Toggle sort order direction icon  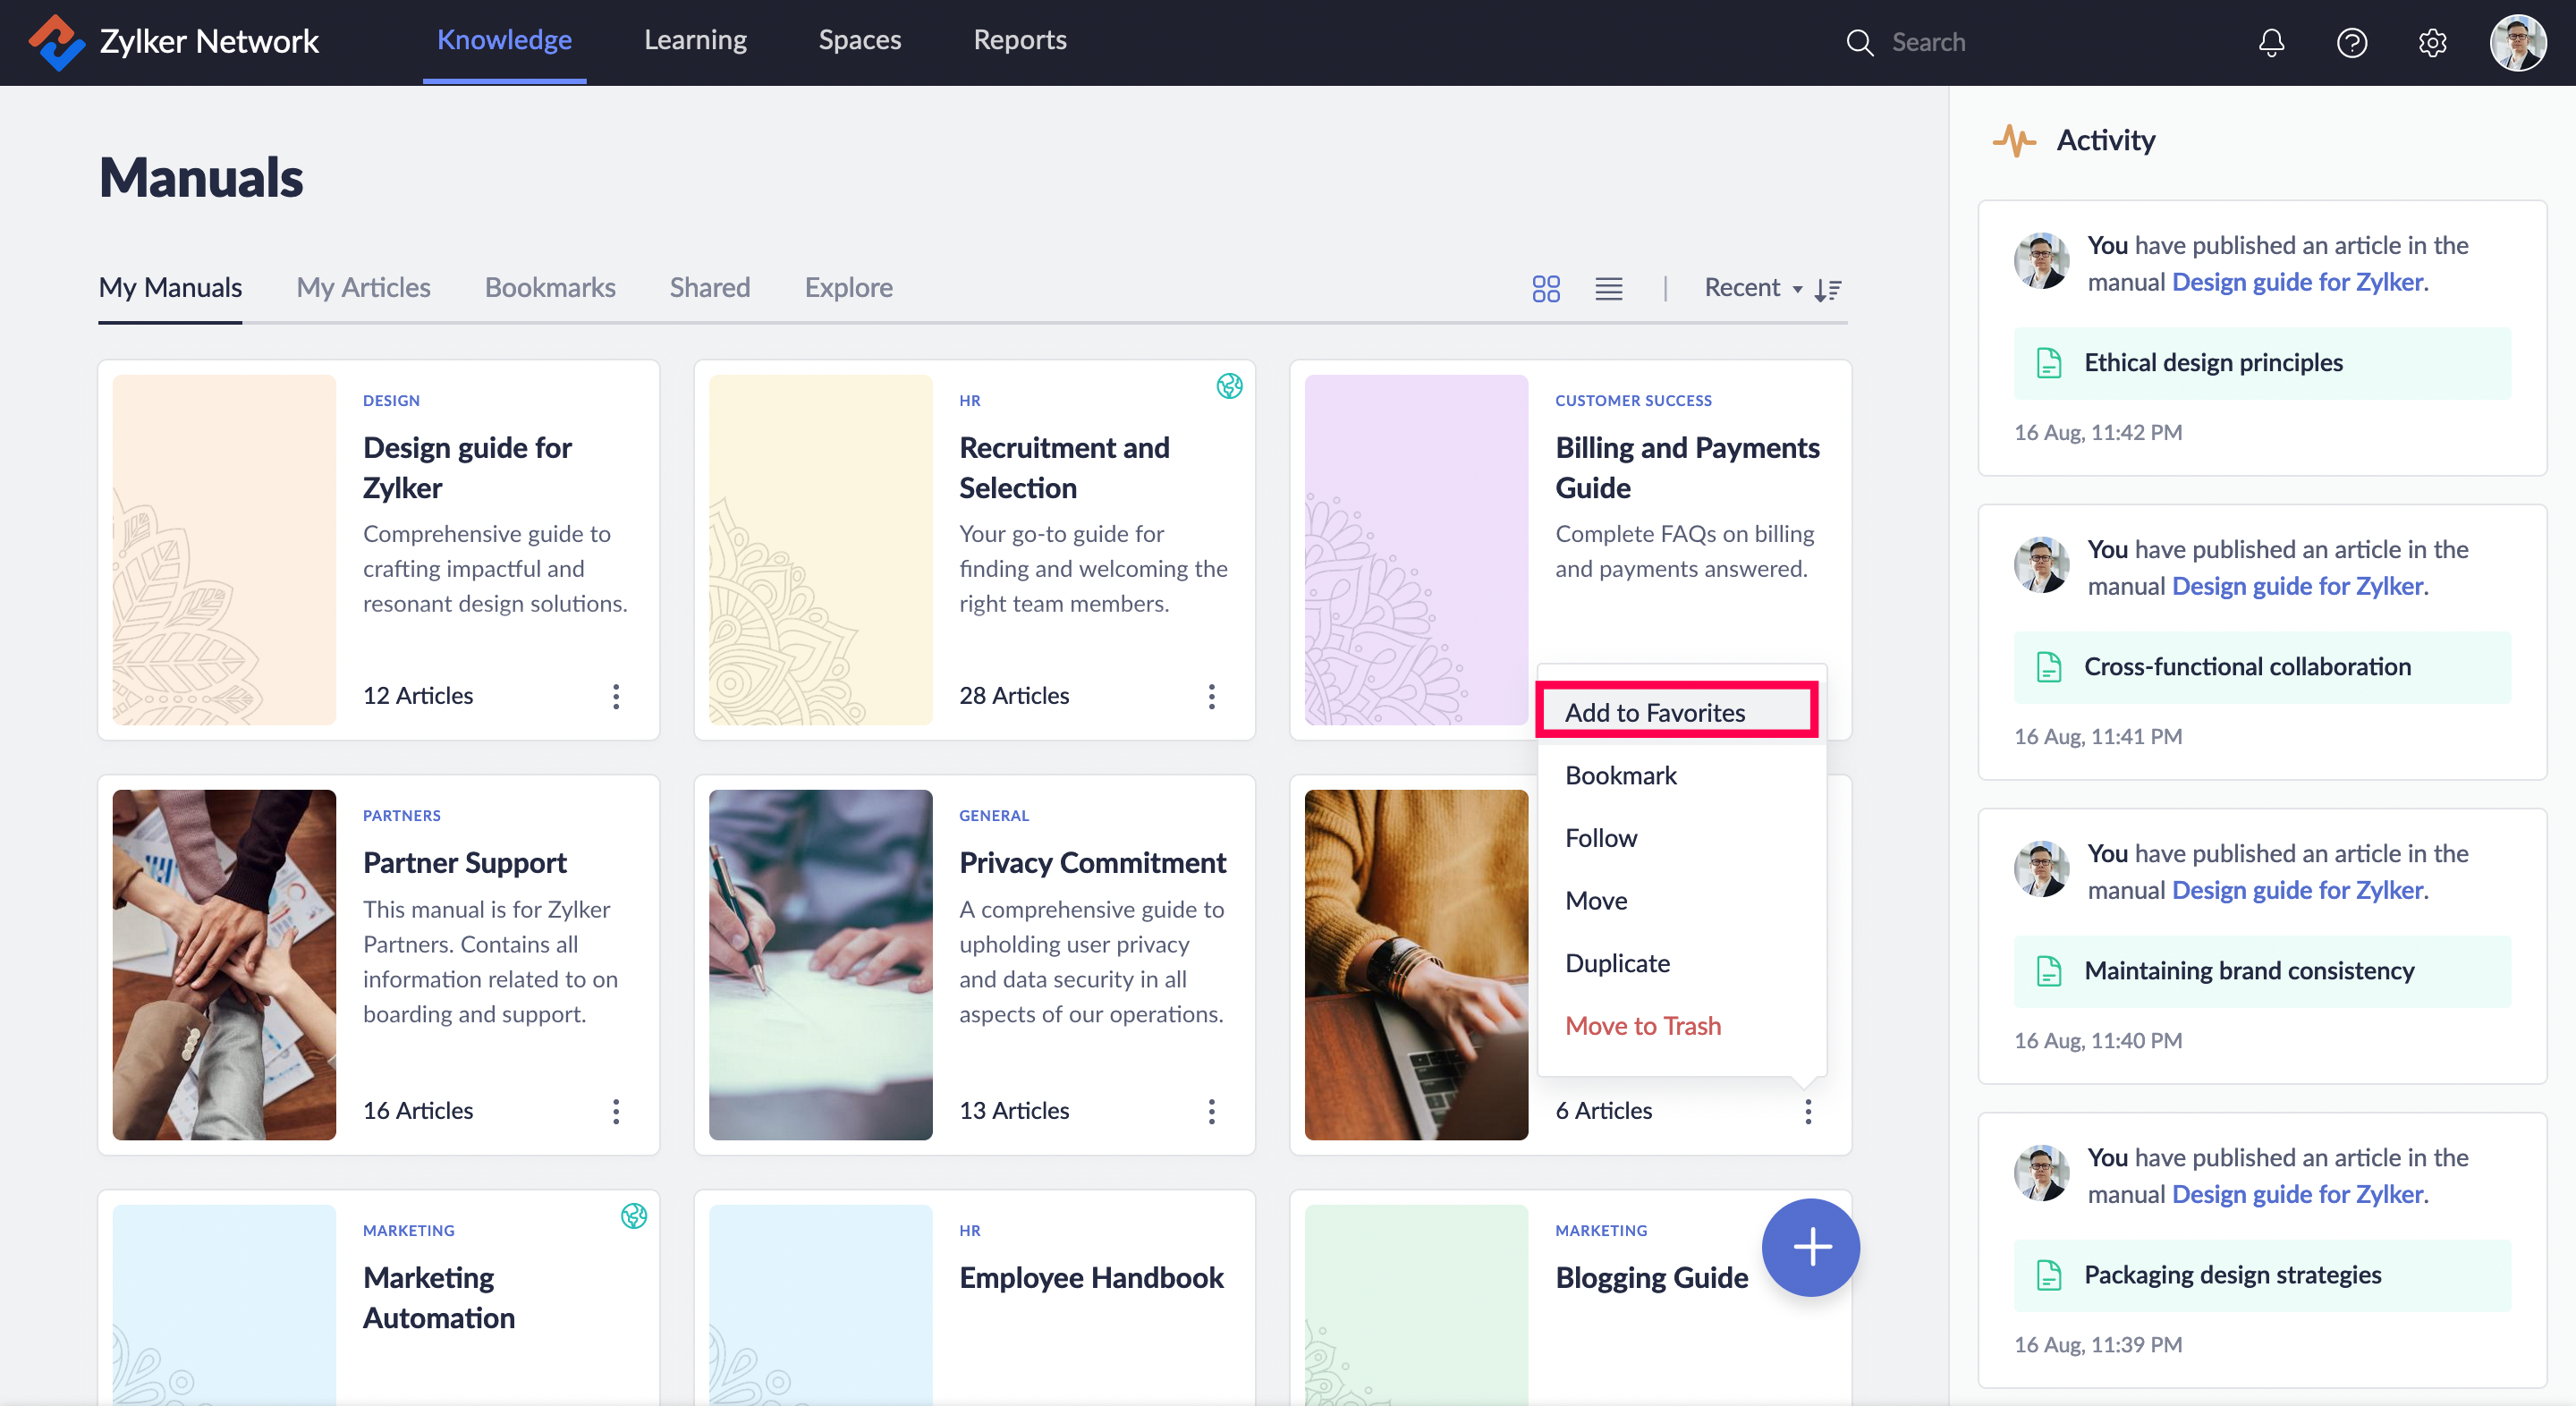click(x=1828, y=289)
